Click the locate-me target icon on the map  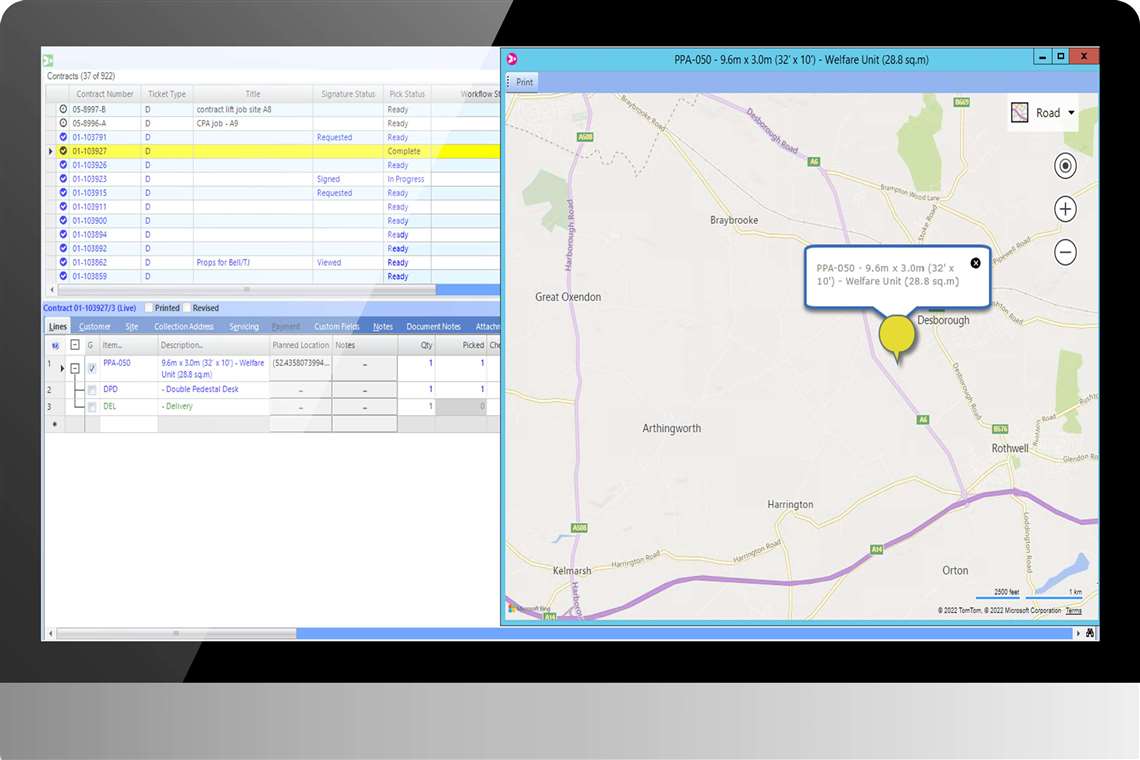pyautogui.click(x=1064, y=165)
